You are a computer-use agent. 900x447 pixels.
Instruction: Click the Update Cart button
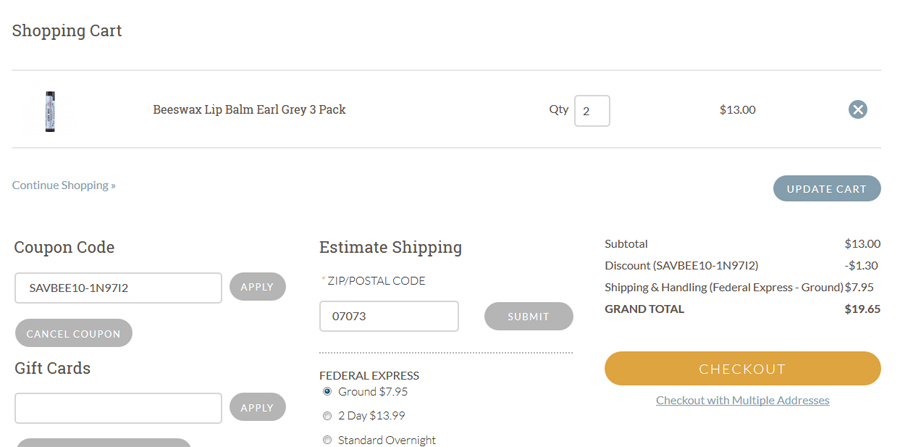827,188
